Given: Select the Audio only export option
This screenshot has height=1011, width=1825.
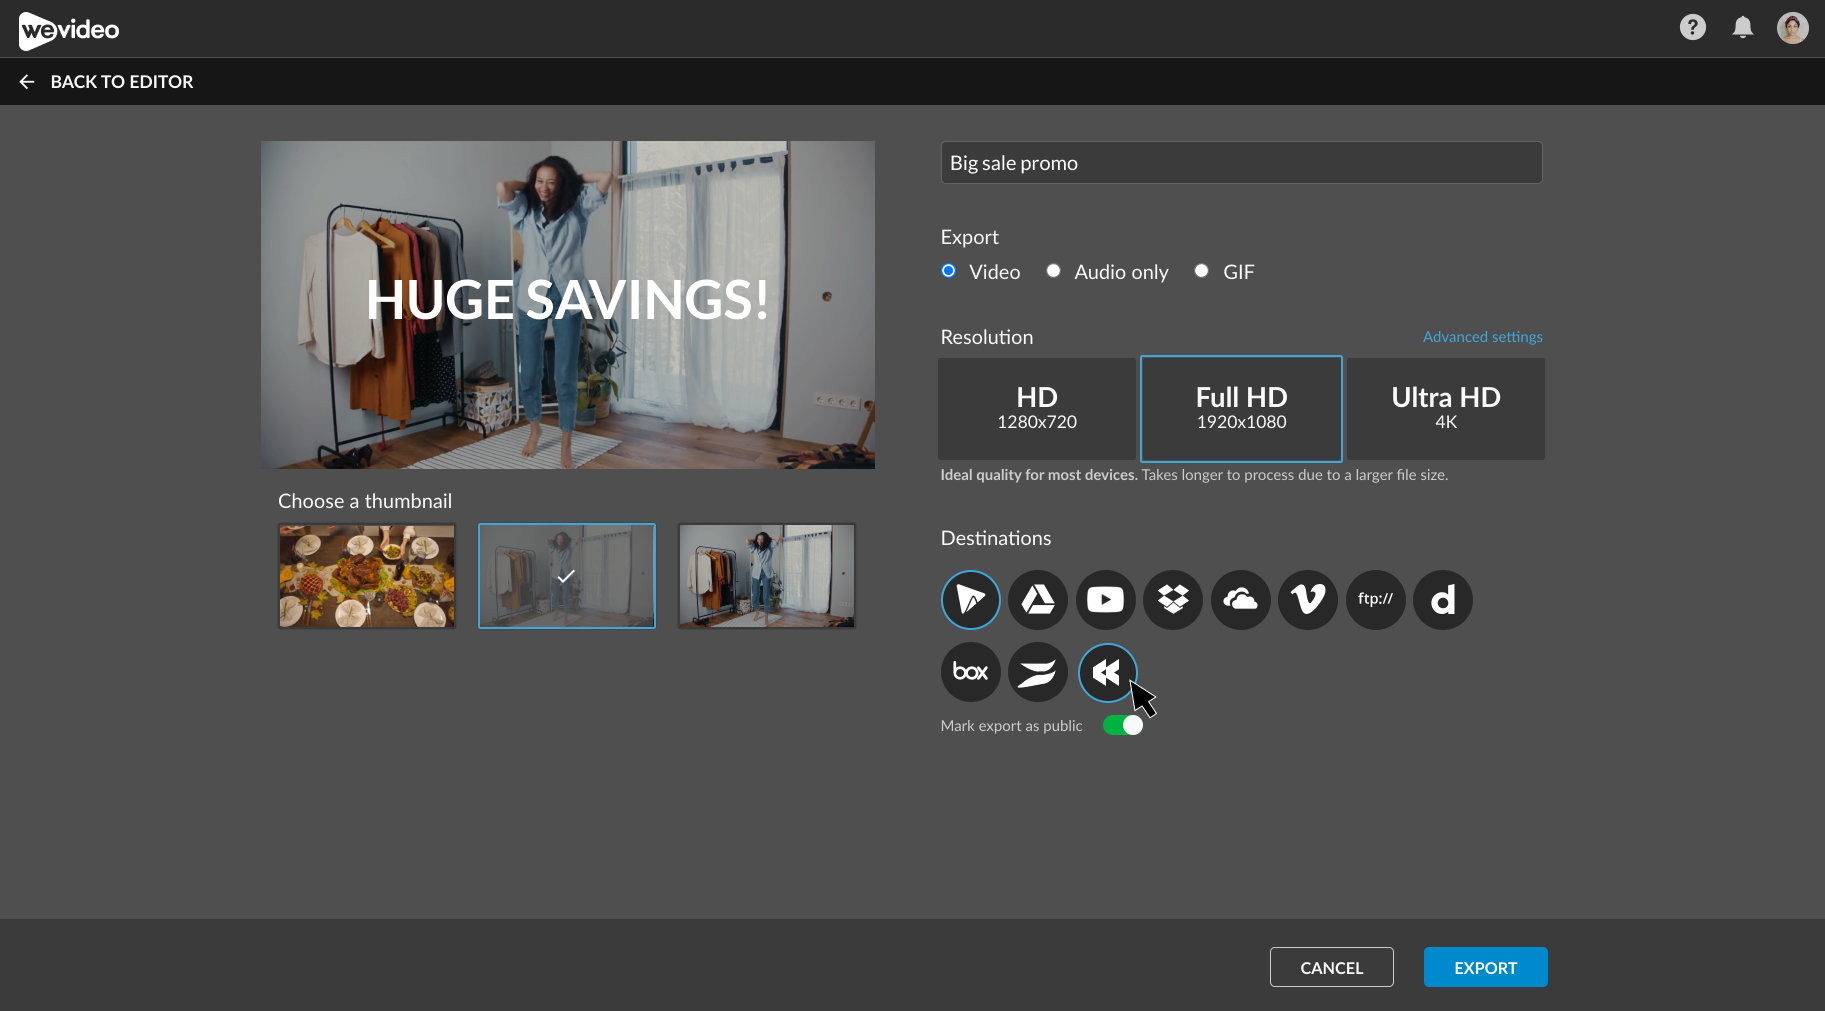Looking at the screenshot, I should point(1053,271).
